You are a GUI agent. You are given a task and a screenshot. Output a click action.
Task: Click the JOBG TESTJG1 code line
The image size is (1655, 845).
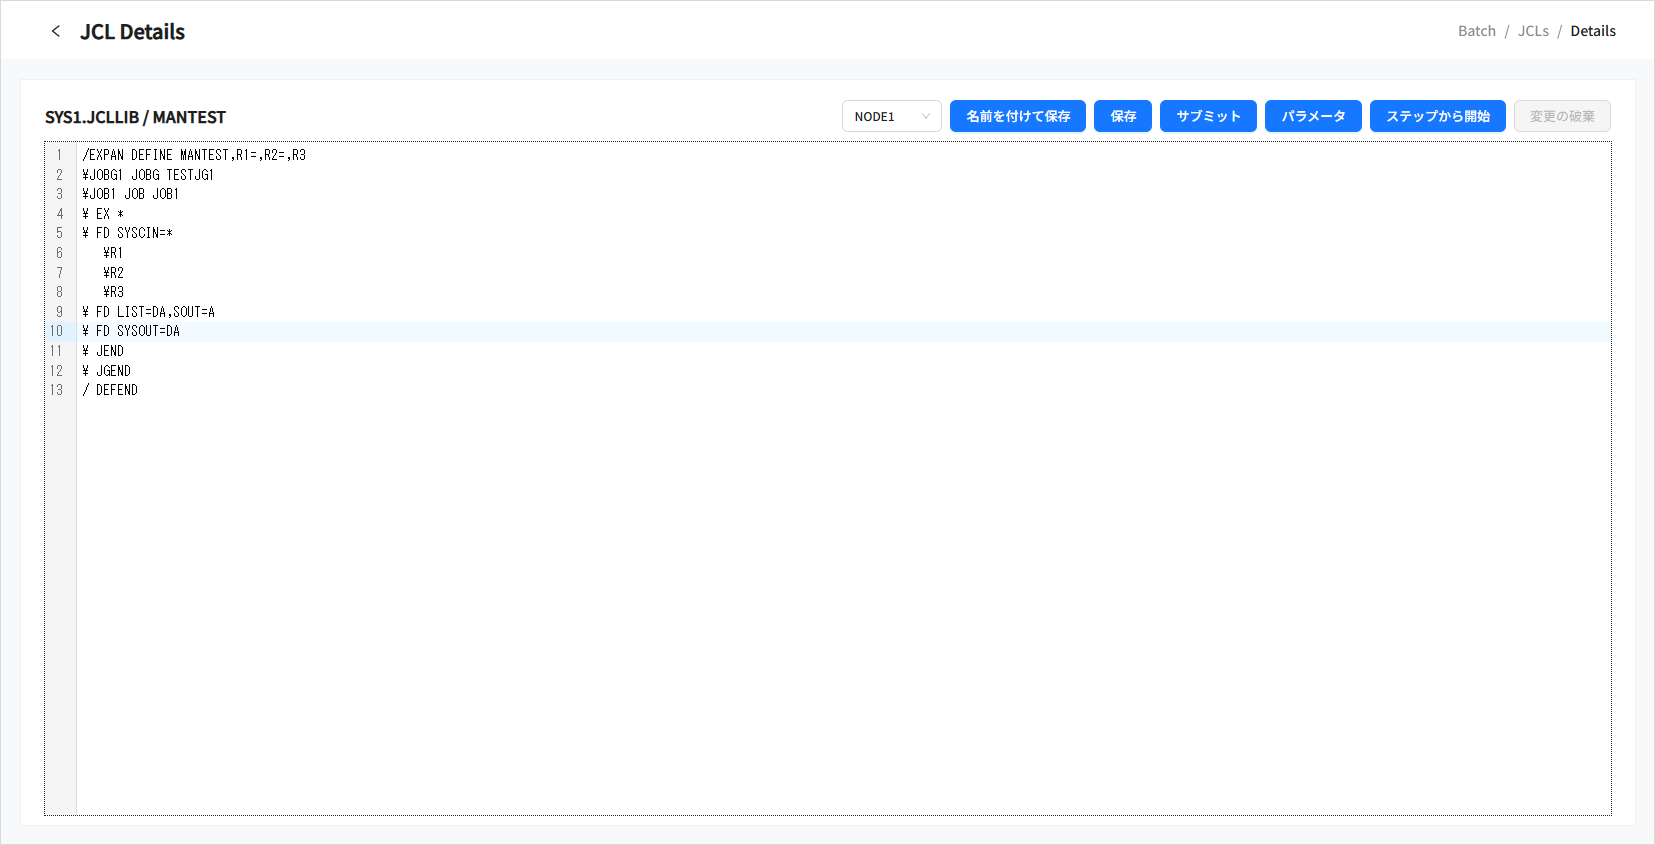click(148, 175)
